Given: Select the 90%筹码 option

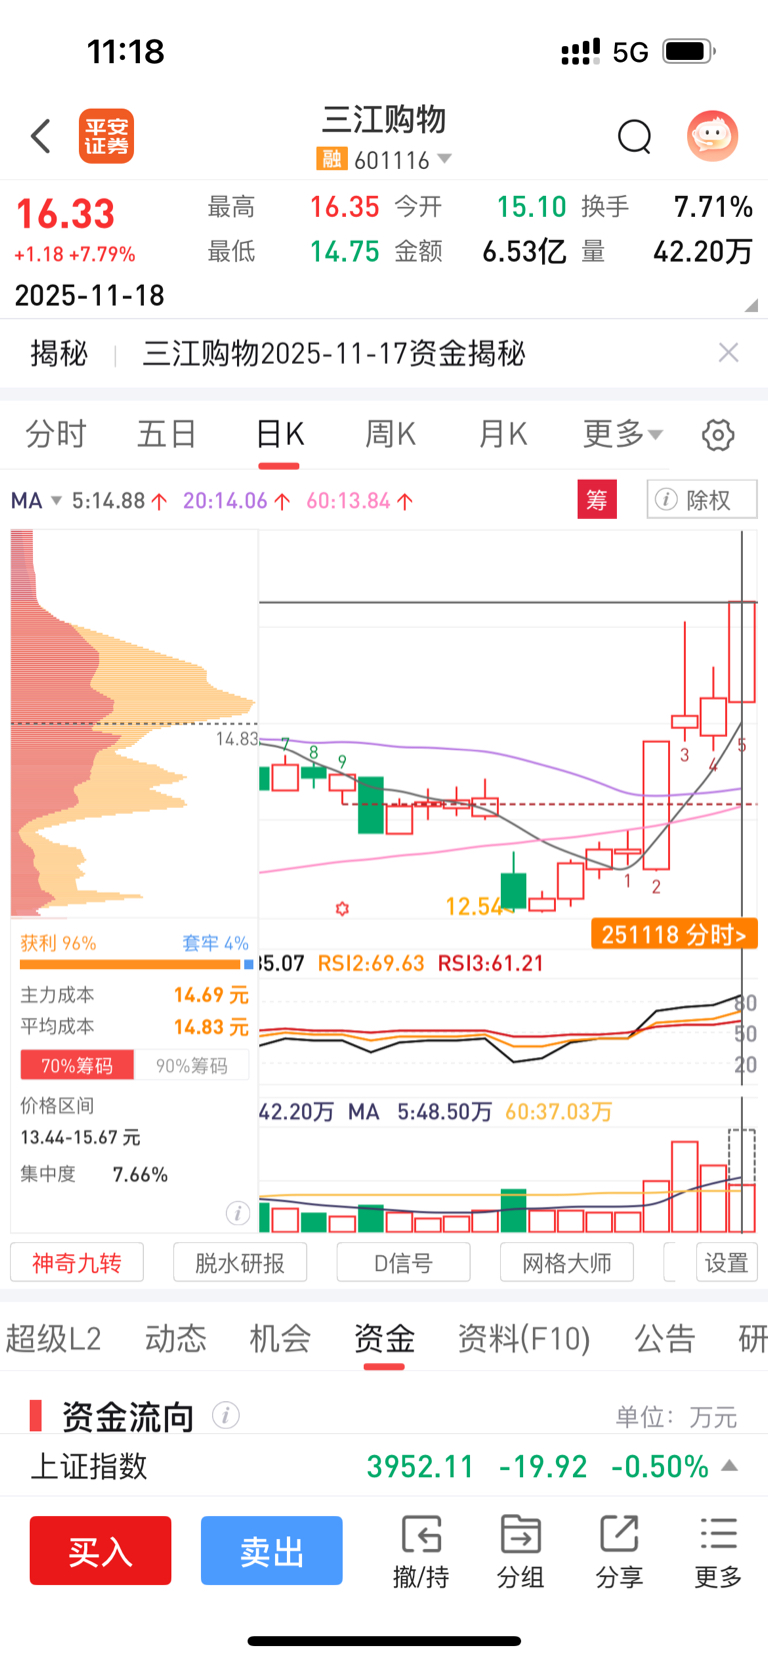Looking at the screenshot, I should [191, 1066].
